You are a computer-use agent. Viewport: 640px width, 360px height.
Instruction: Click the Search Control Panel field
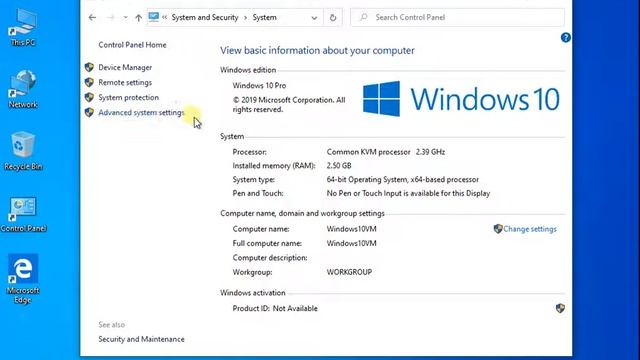458,18
